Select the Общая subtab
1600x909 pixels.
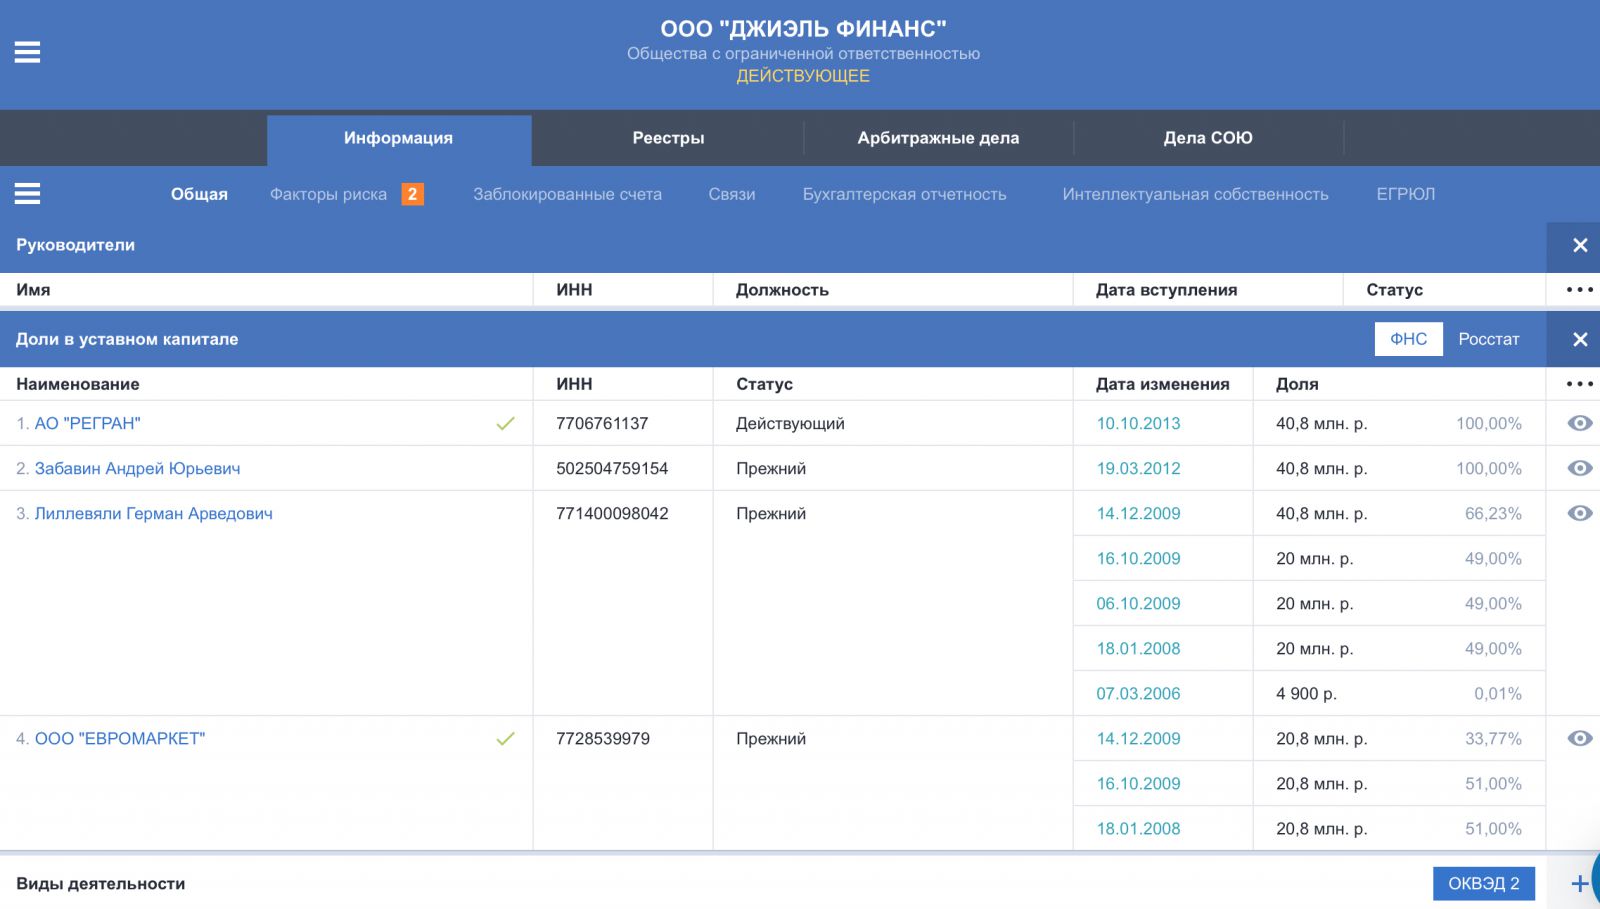pyautogui.click(x=199, y=194)
